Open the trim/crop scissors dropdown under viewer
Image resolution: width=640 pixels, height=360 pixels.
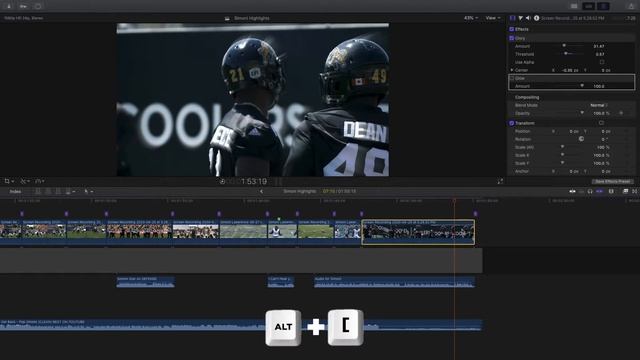pos(25,181)
